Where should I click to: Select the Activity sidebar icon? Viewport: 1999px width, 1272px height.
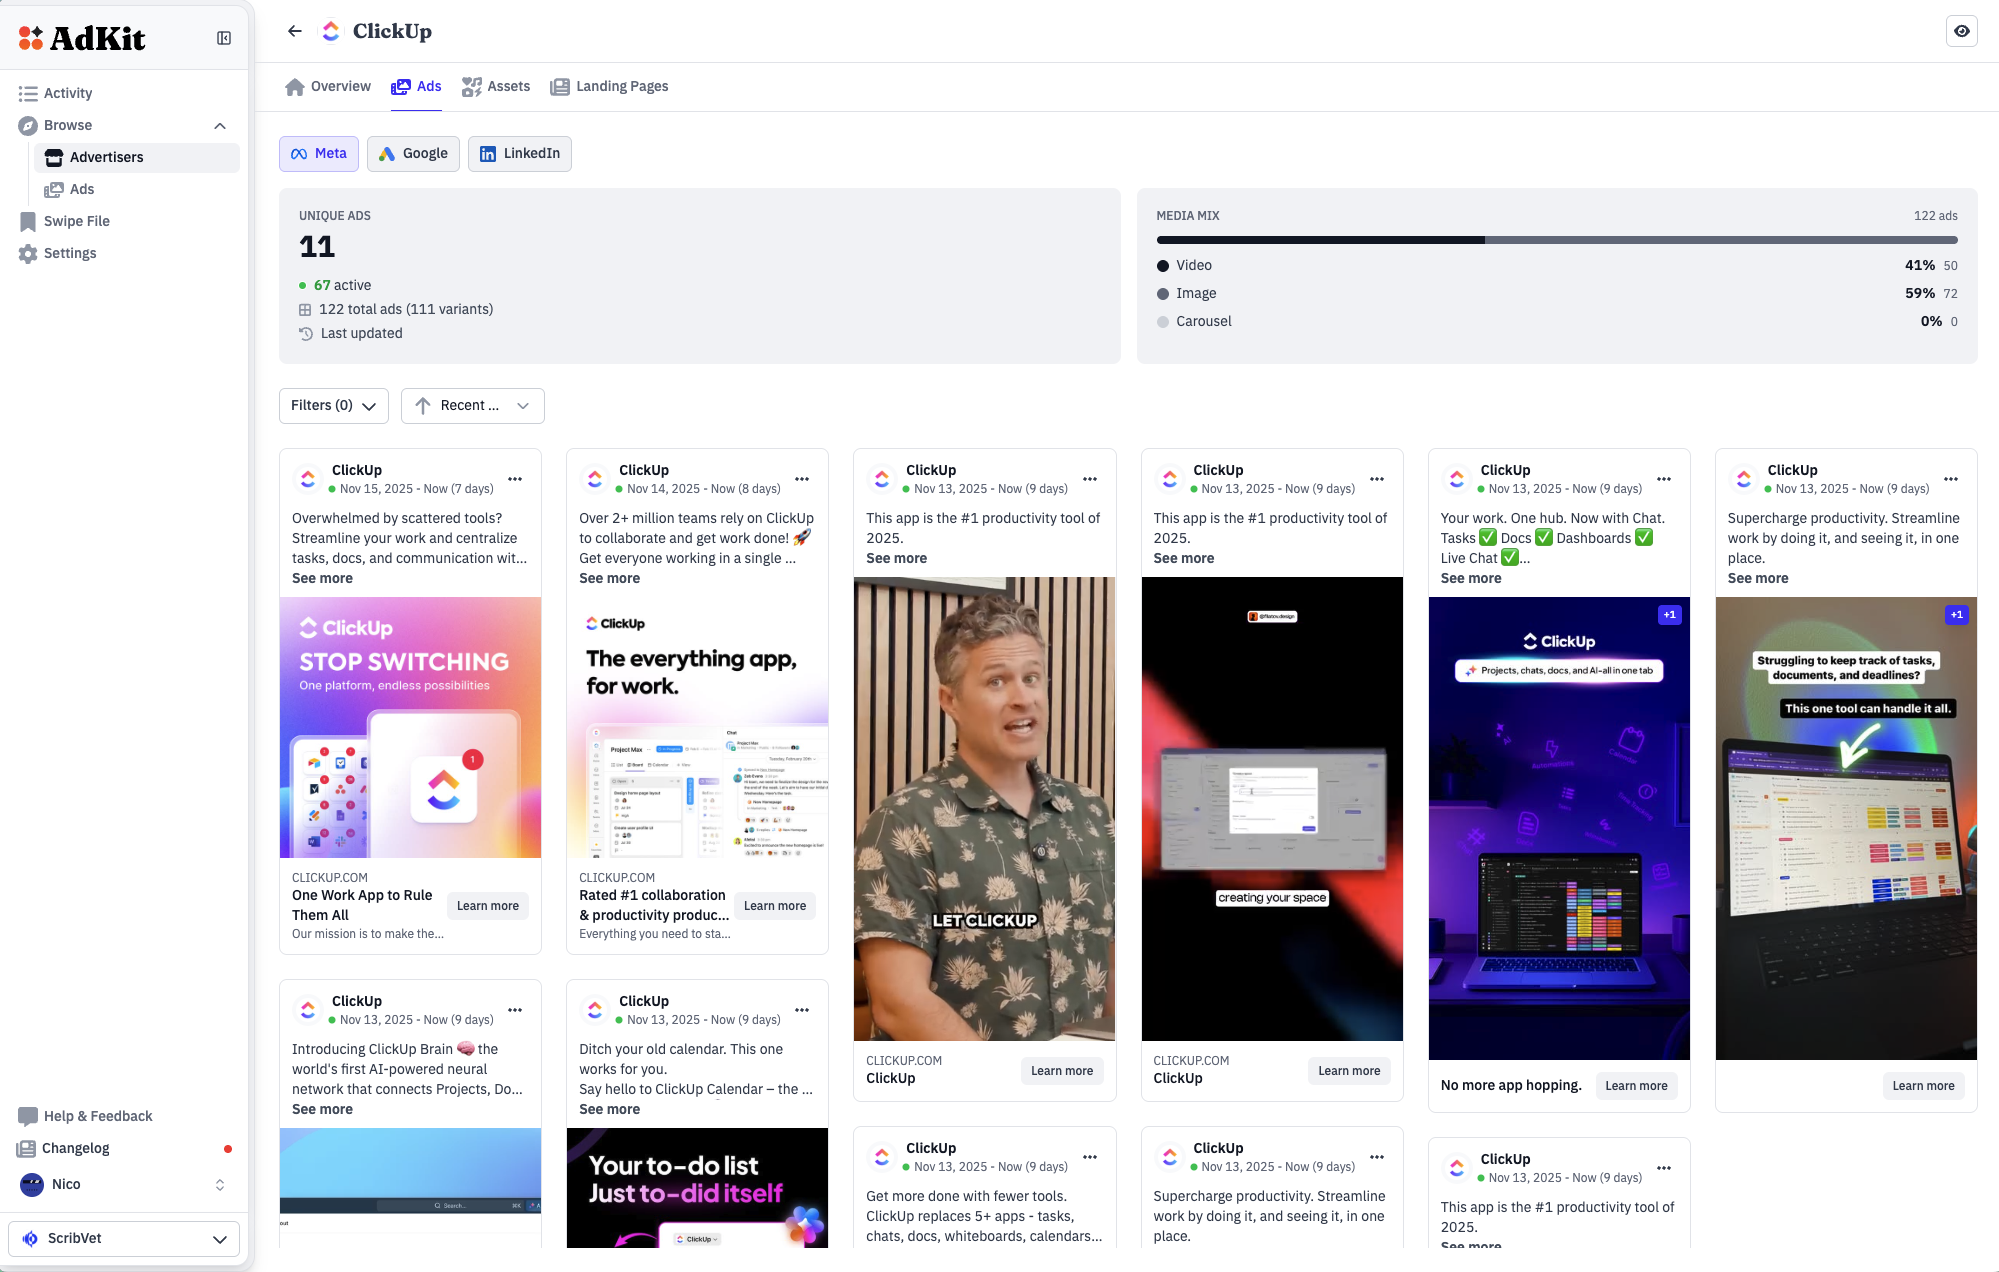27,92
